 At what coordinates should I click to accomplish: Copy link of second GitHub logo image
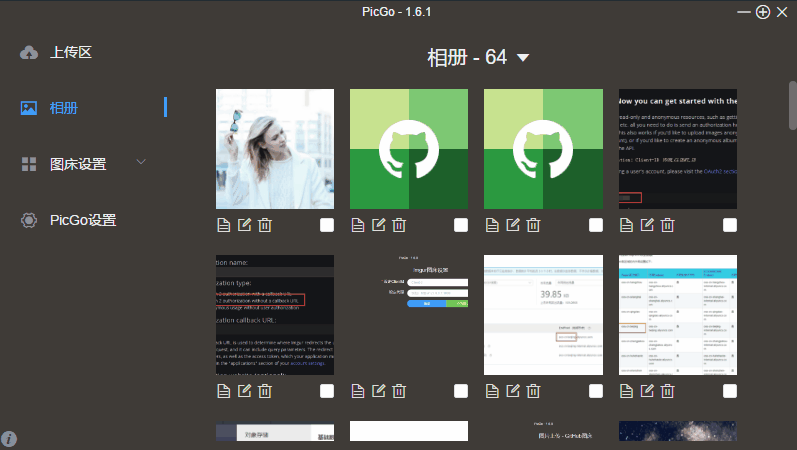[x=492, y=225]
